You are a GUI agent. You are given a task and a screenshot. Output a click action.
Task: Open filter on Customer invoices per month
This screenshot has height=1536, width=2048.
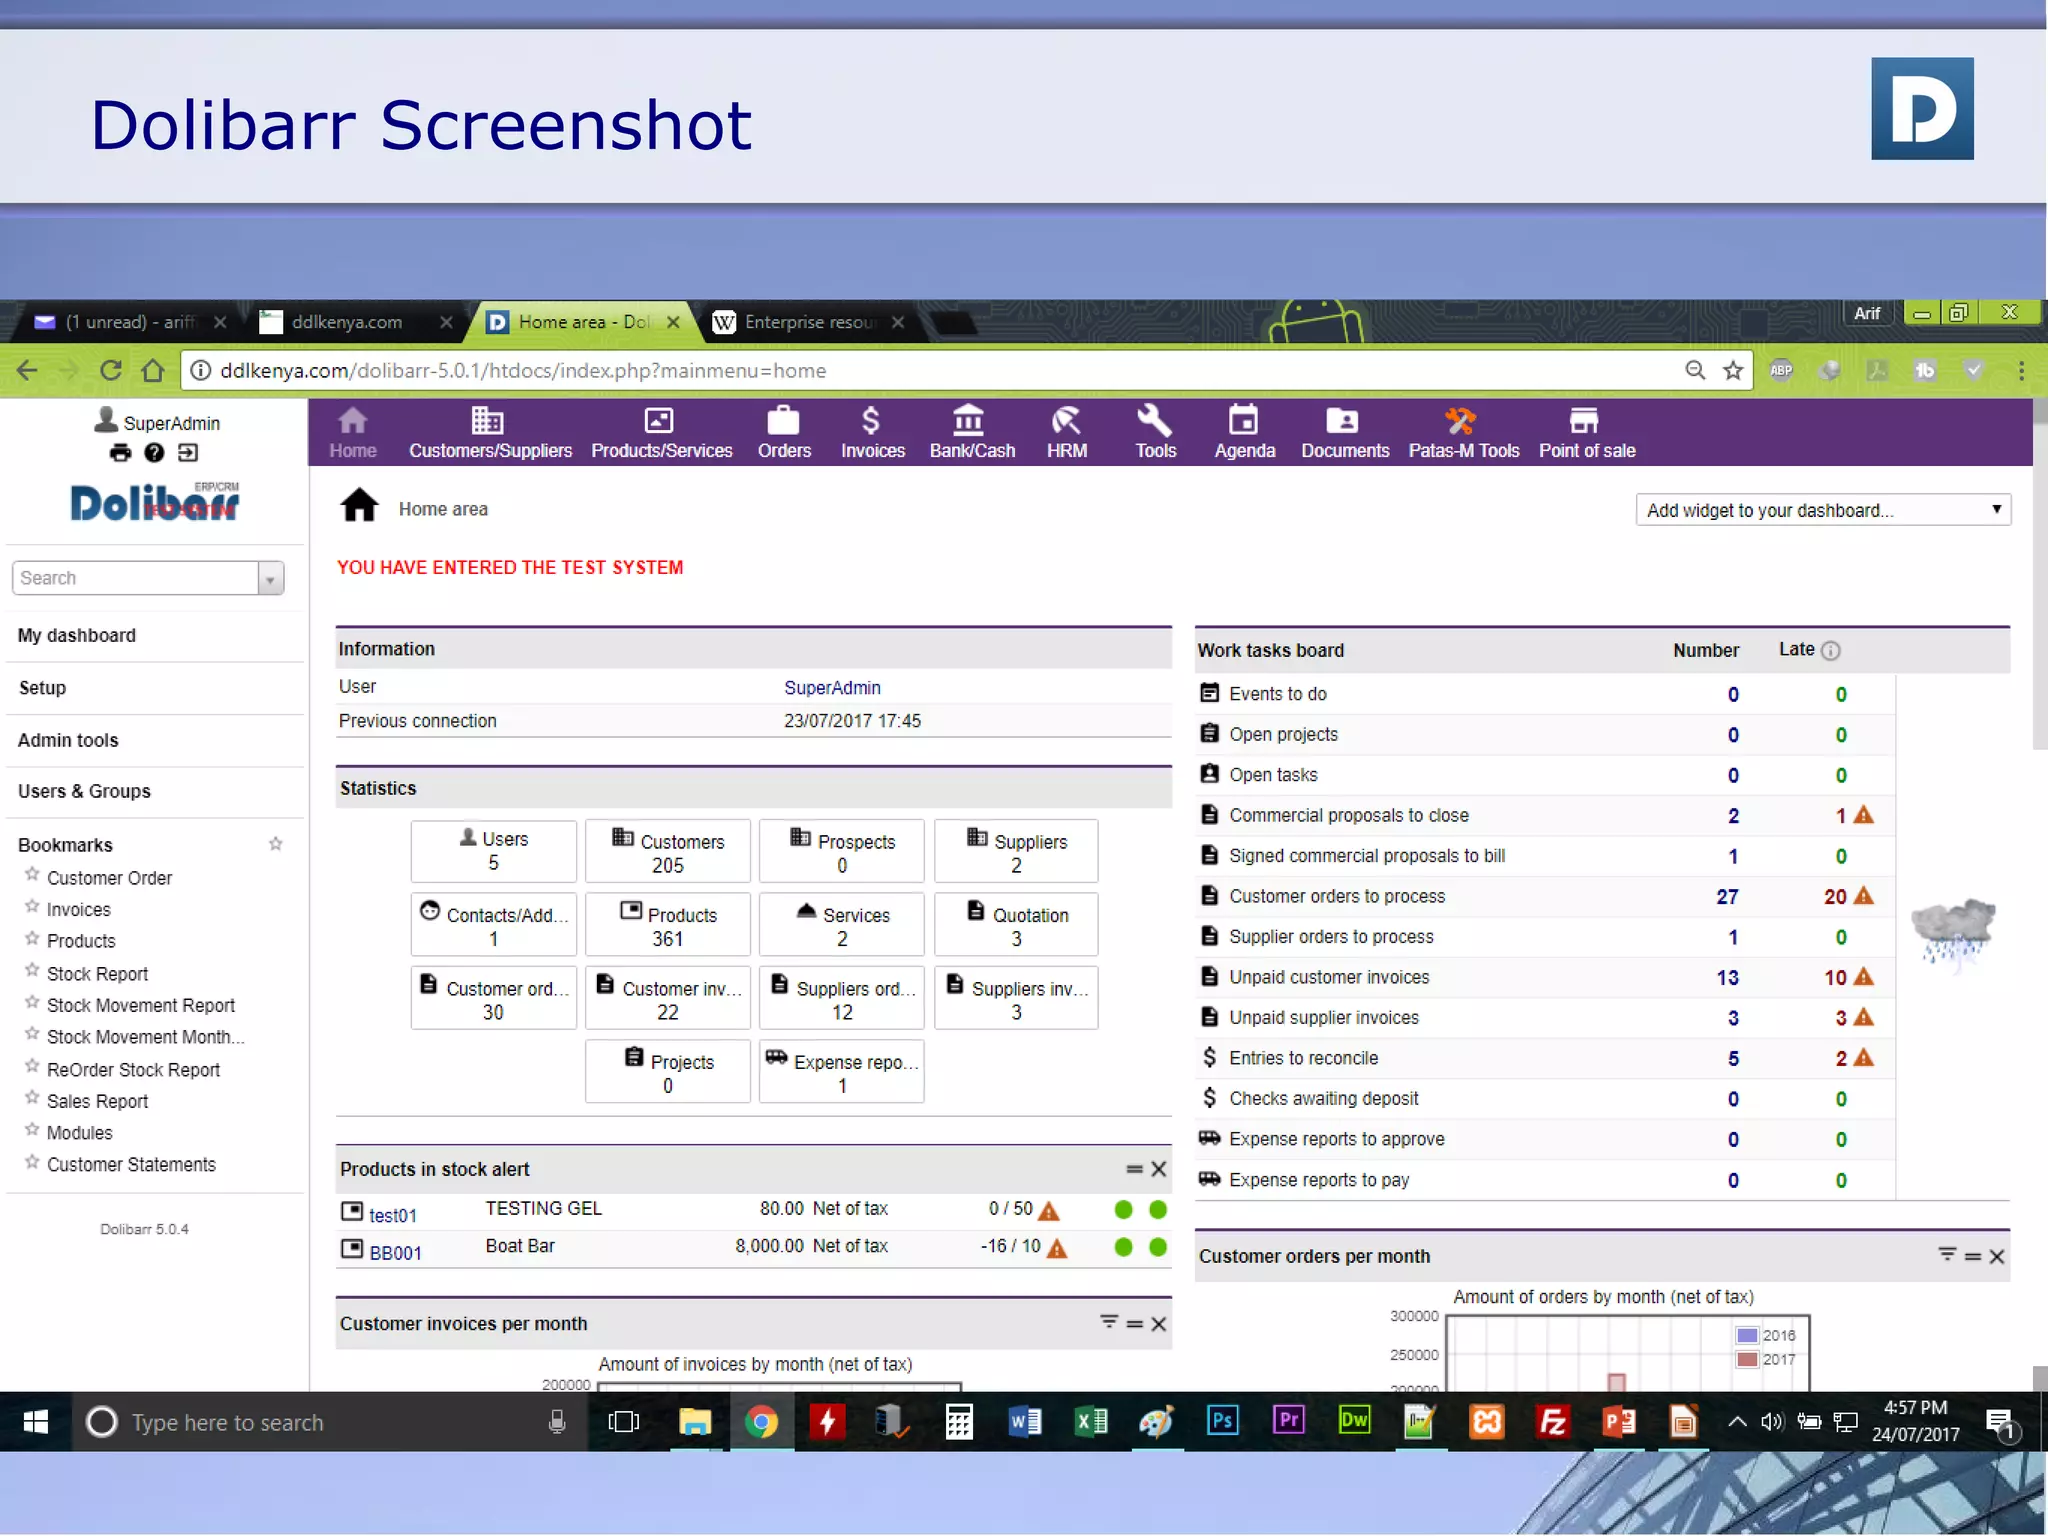coord(1109,1322)
